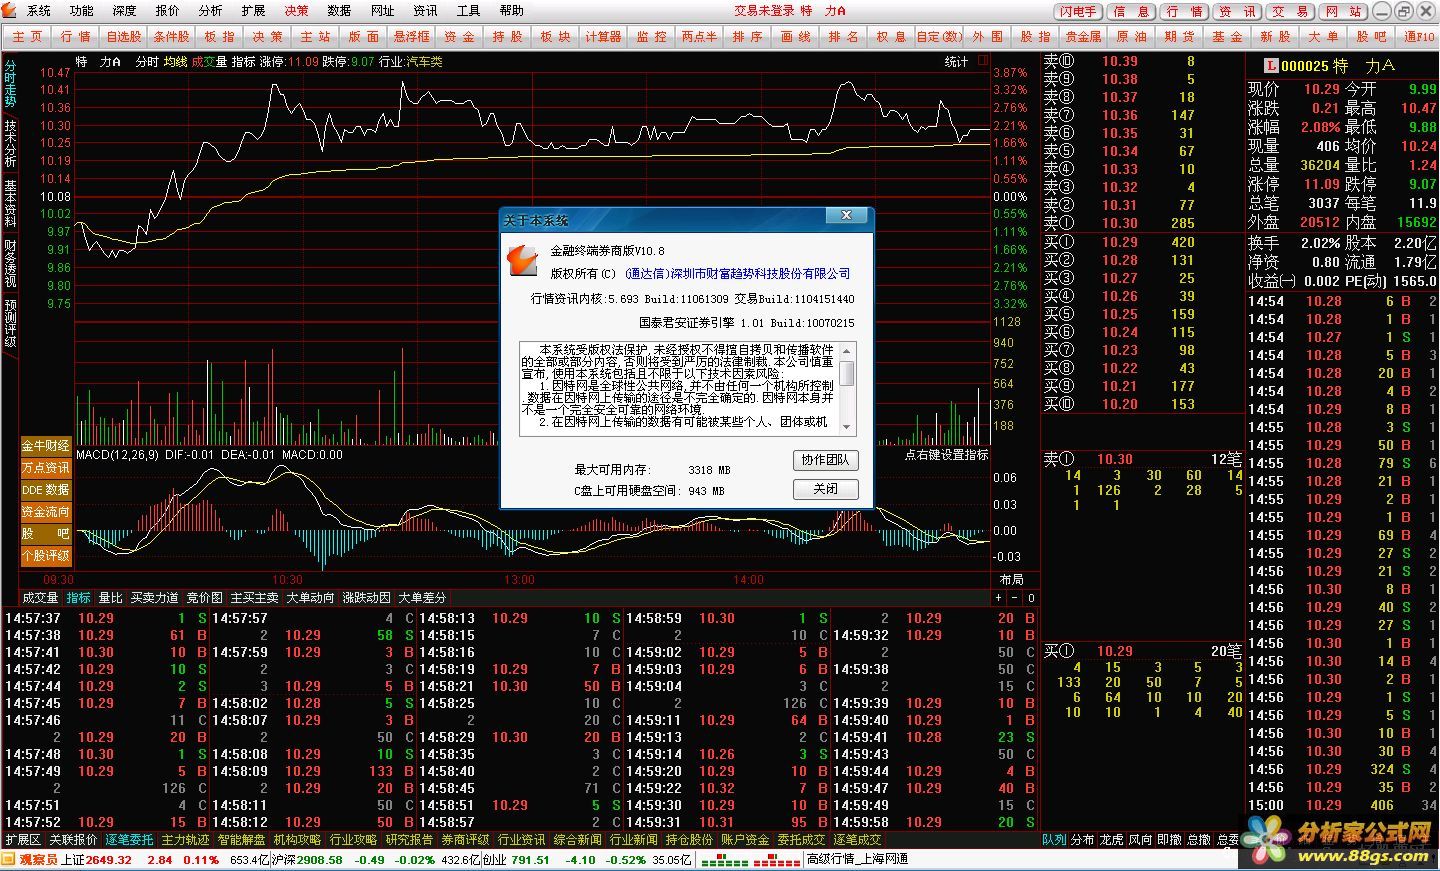Click the 主页 toolbar button
Screen dimensions: 1440x871
28,36
